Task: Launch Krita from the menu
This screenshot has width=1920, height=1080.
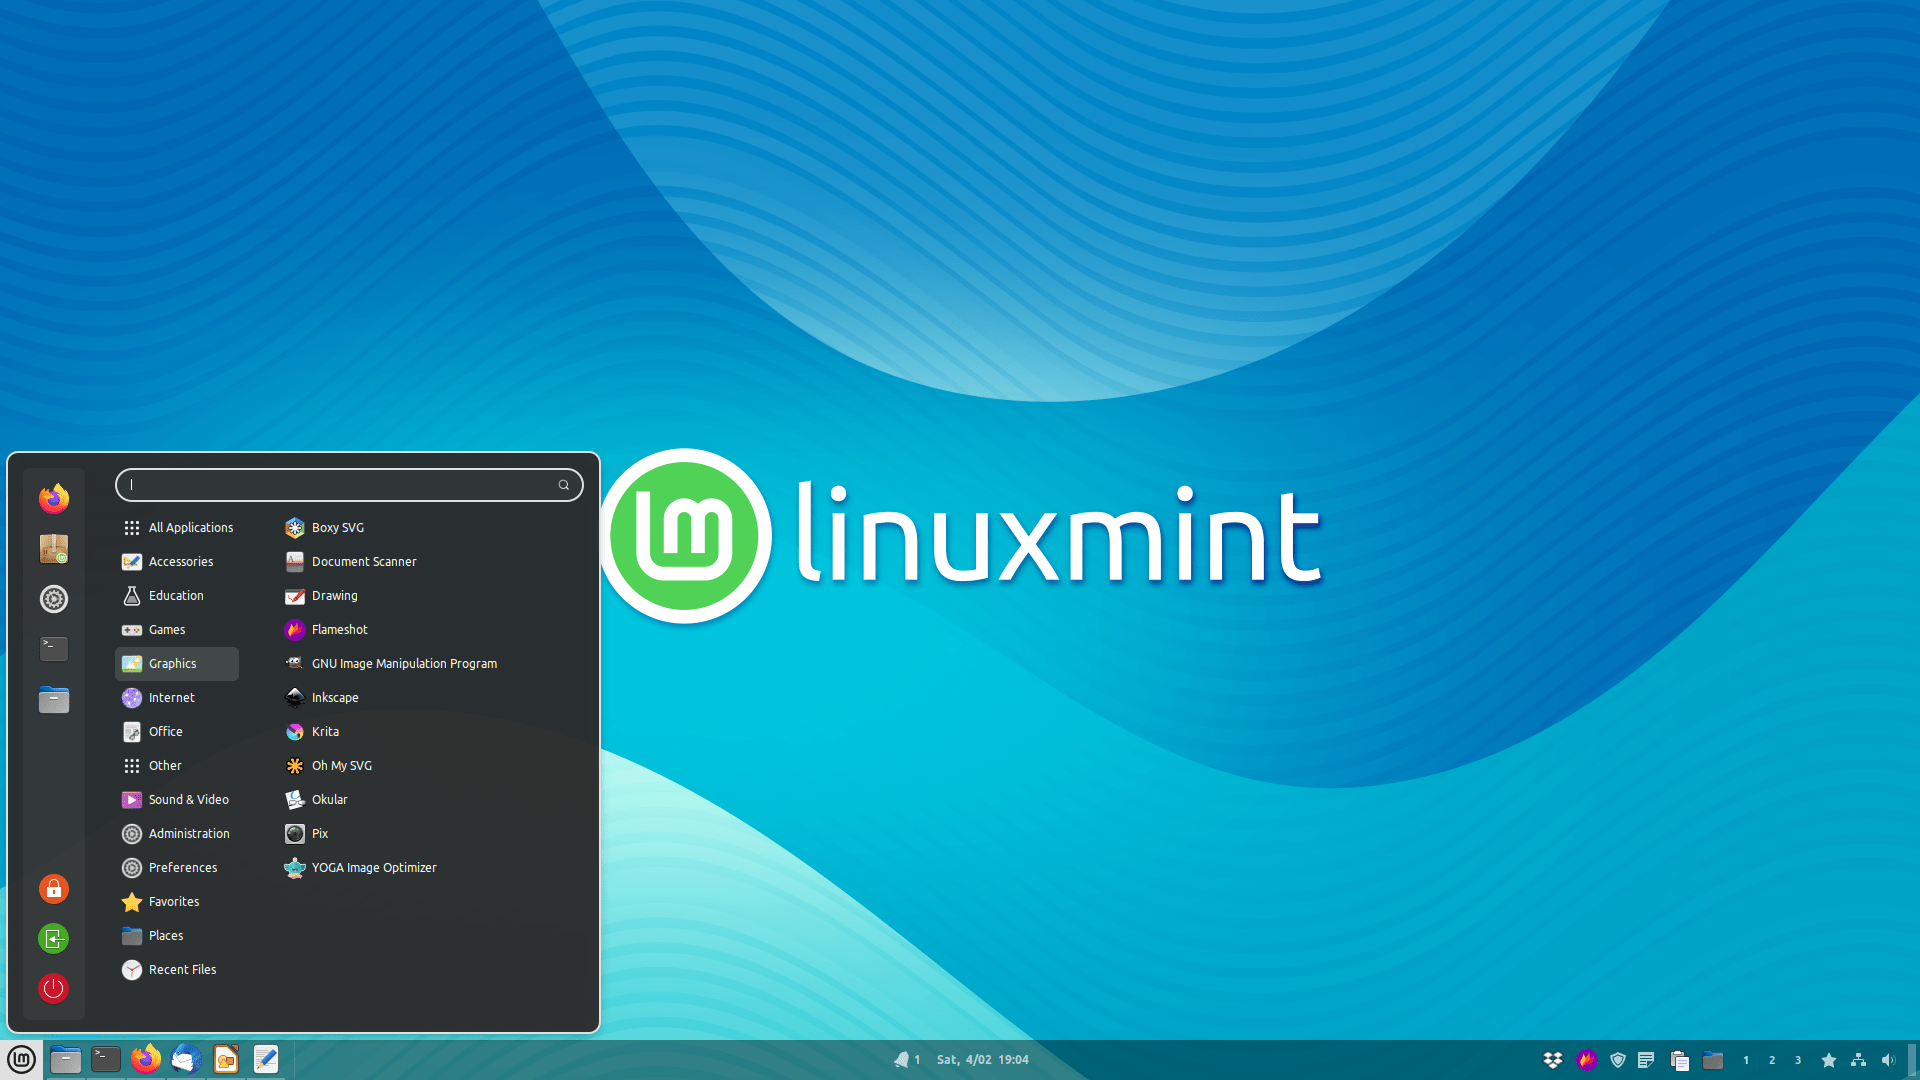Action: [325, 732]
